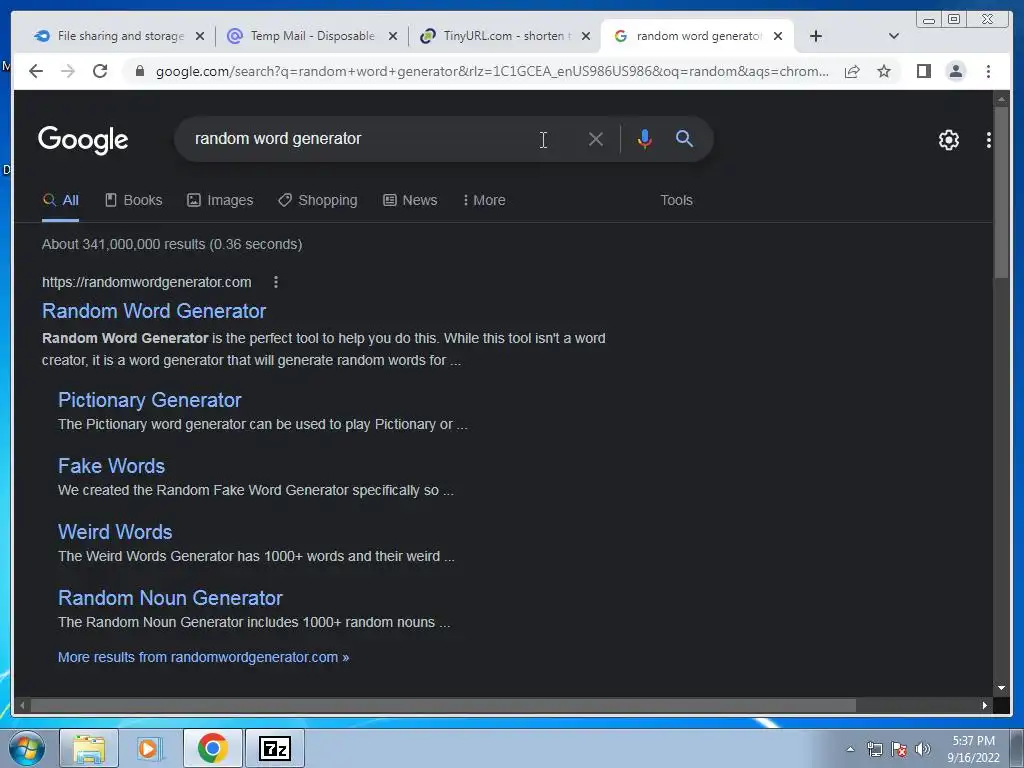Viewport: 1024px width, 768px height.
Task: Open the Random Word Generator result
Action: [153, 311]
